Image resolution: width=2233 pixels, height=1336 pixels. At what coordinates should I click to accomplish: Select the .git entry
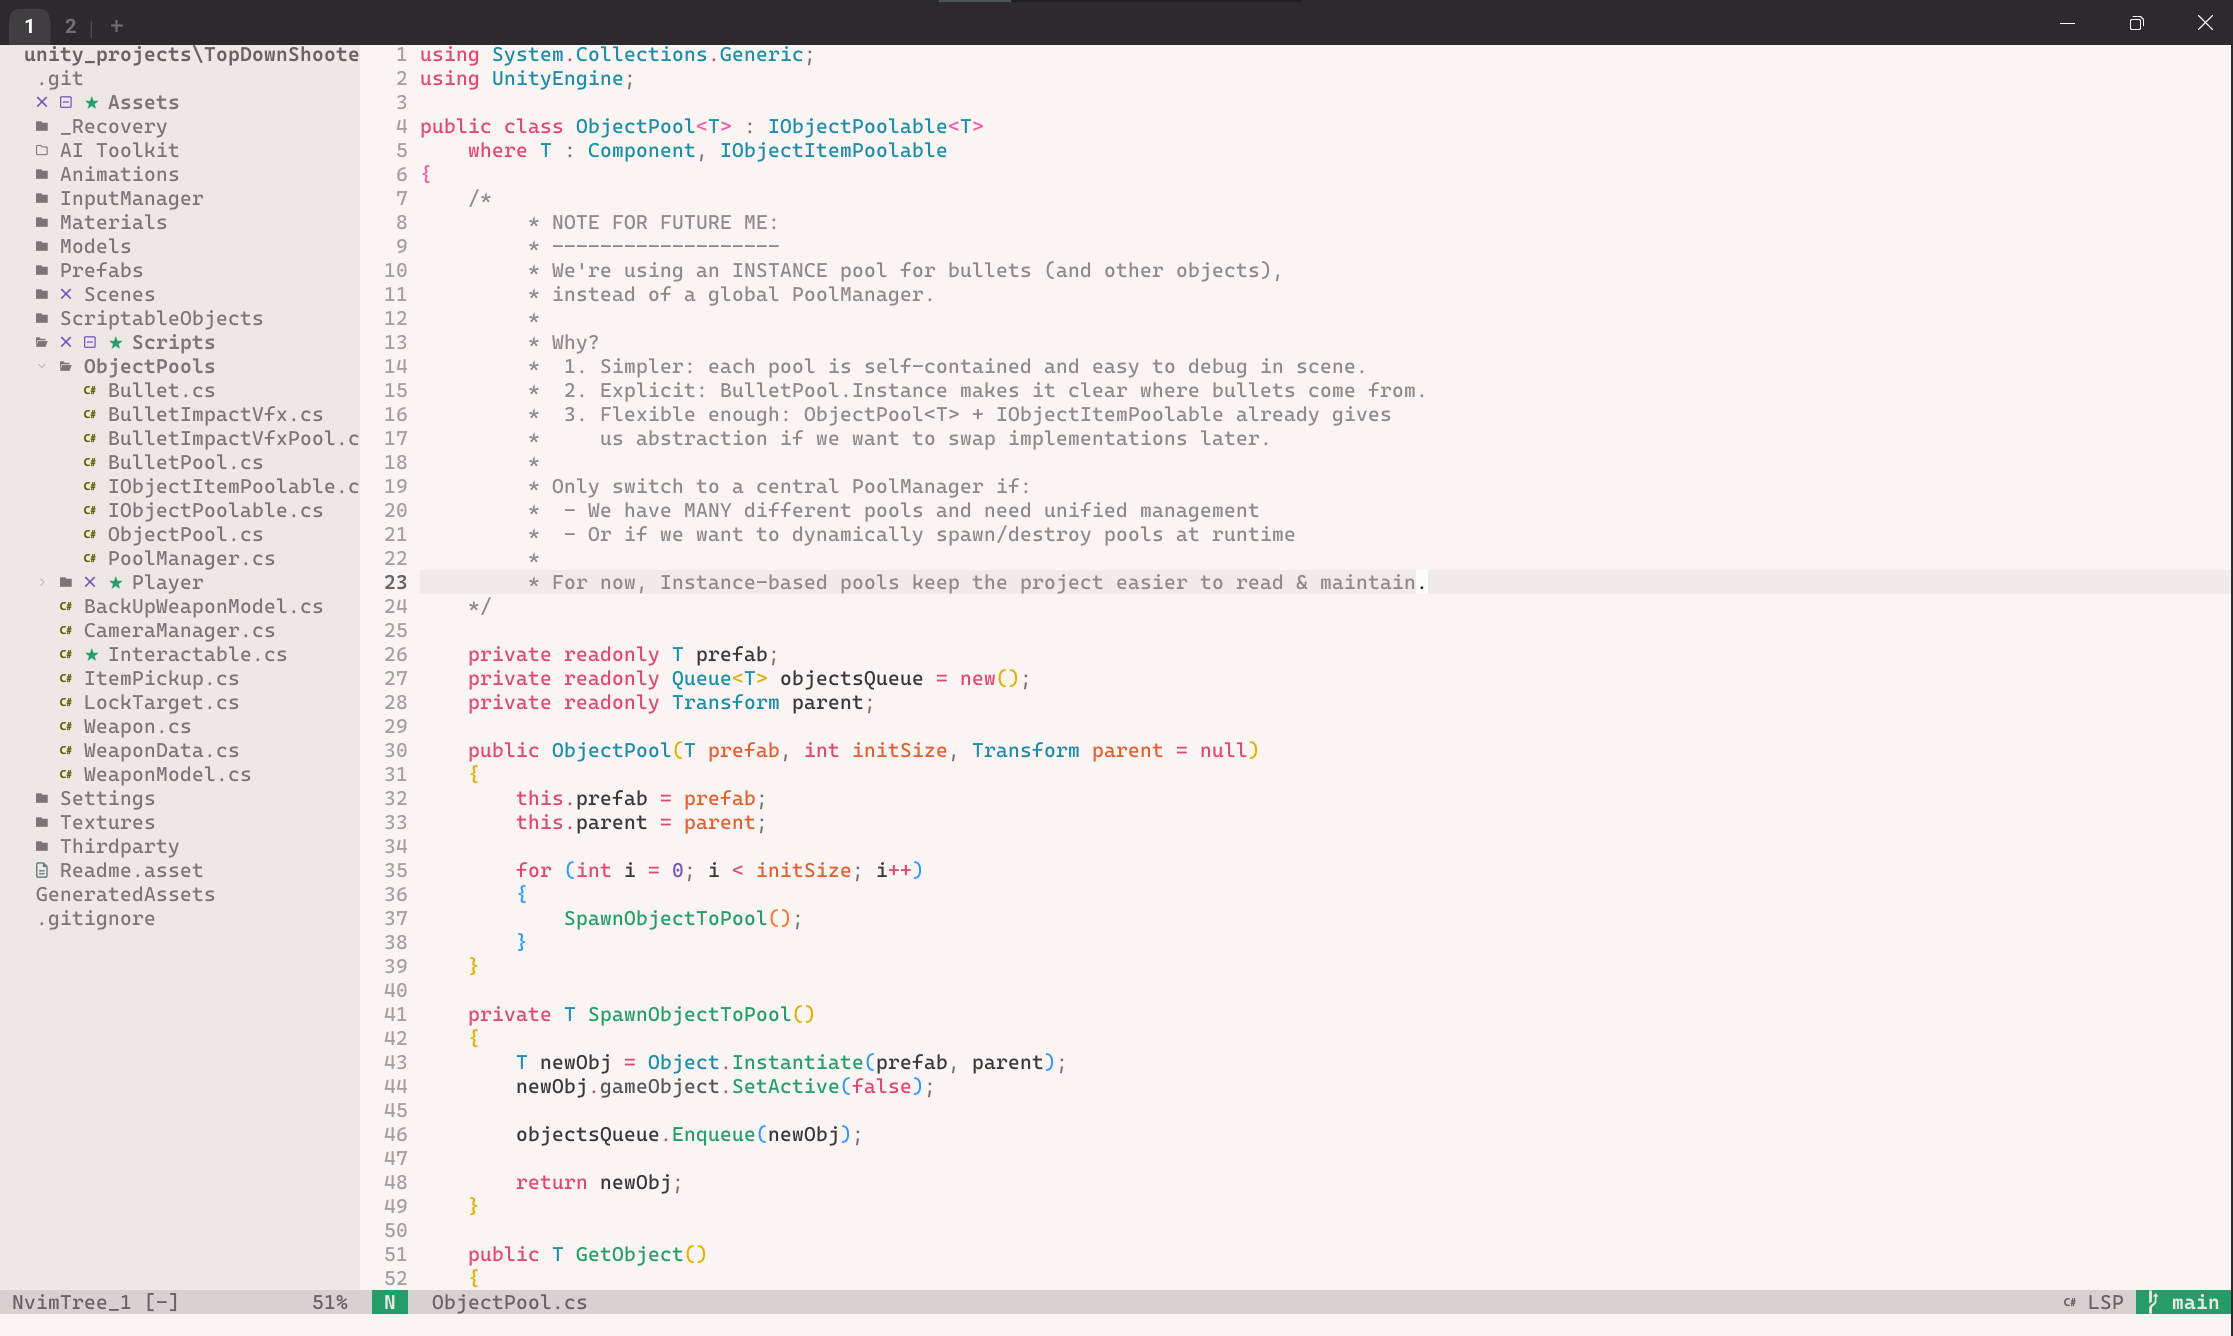tap(60, 79)
